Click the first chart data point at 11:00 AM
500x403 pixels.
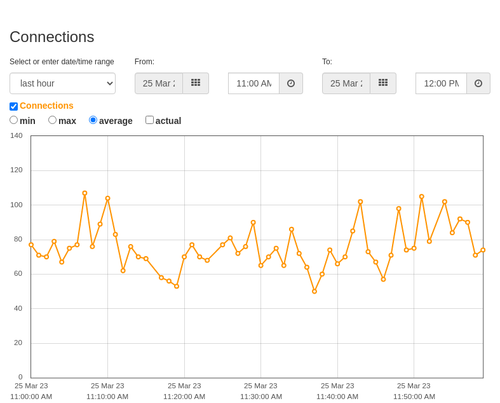click(x=31, y=245)
